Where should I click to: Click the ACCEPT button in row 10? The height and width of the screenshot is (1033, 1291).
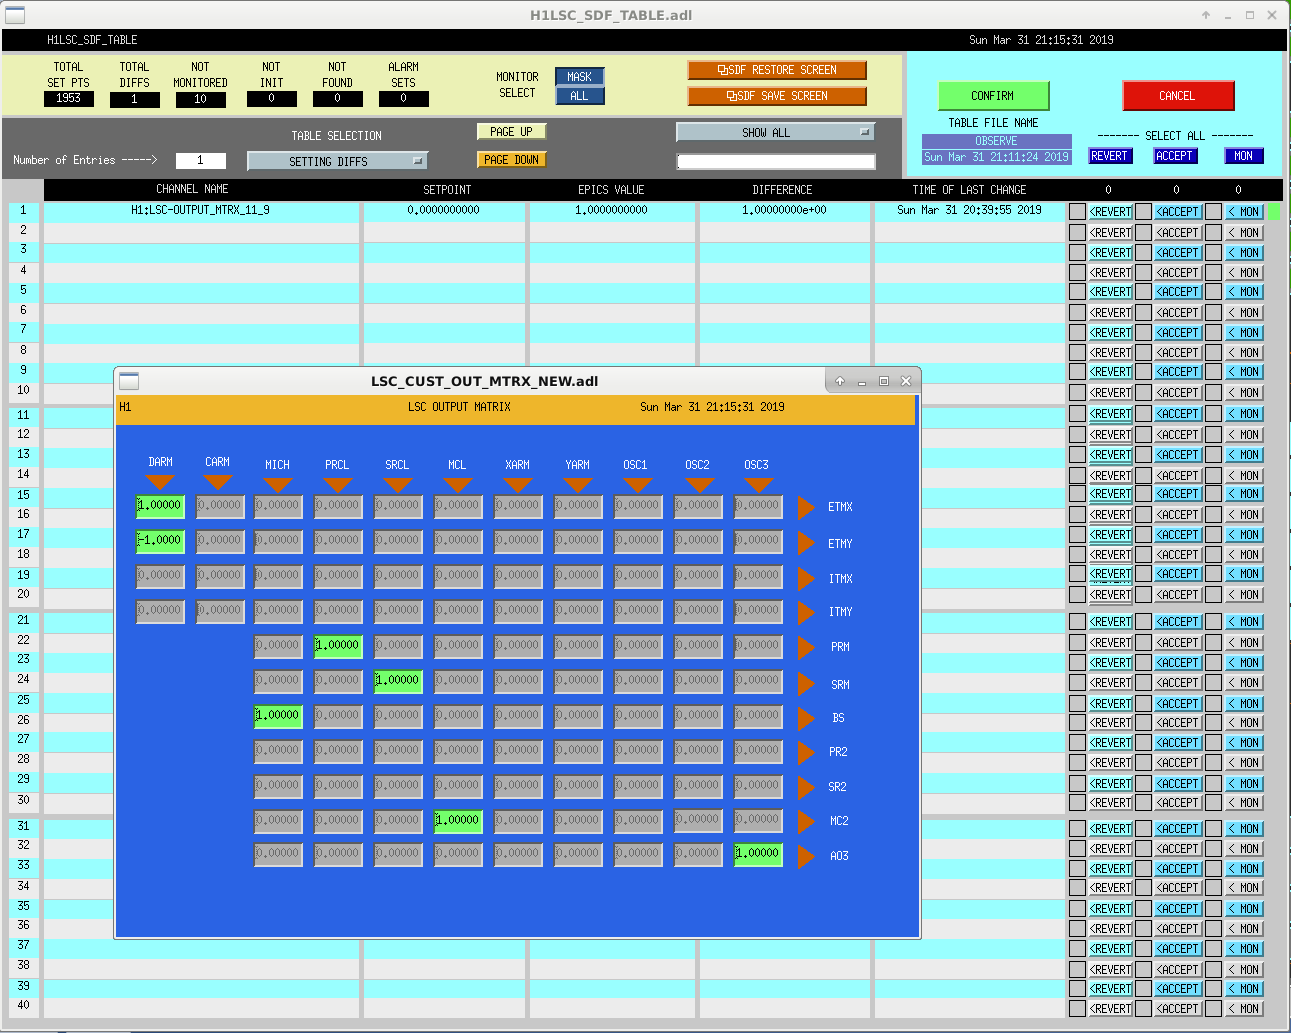coord(1179,393)
